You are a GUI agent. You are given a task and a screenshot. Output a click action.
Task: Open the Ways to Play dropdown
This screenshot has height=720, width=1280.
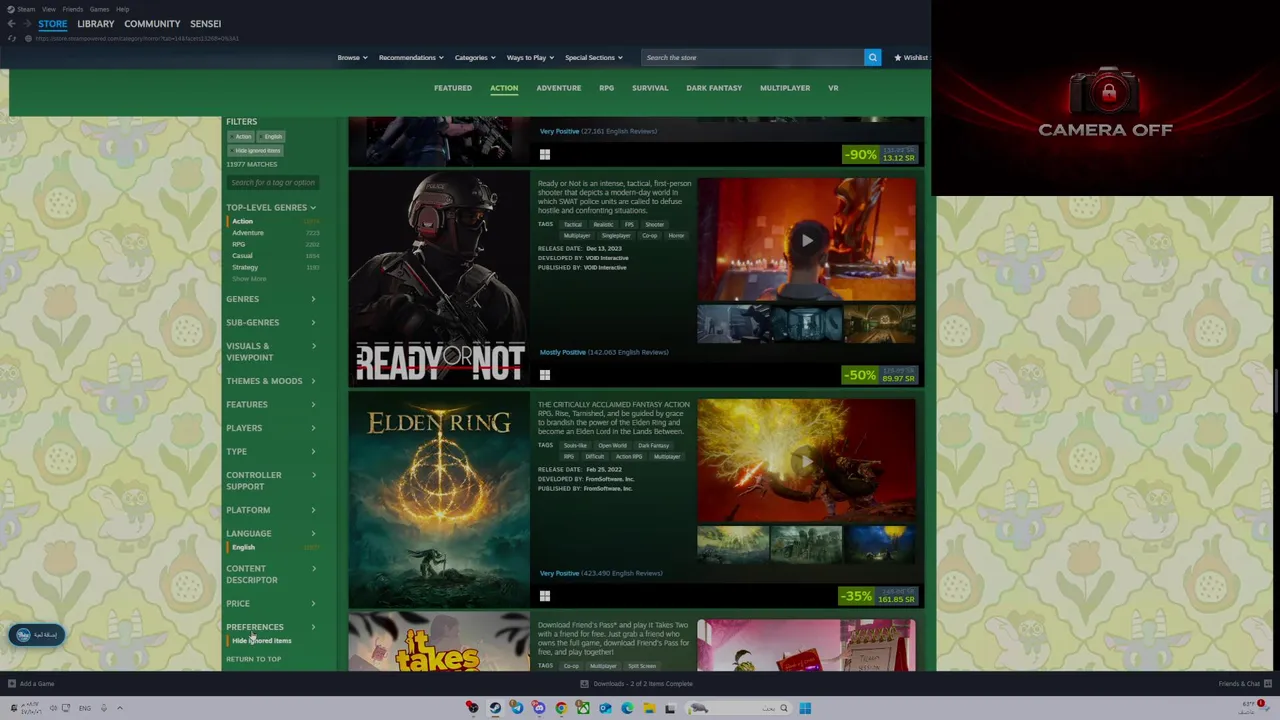pos(530,57)
